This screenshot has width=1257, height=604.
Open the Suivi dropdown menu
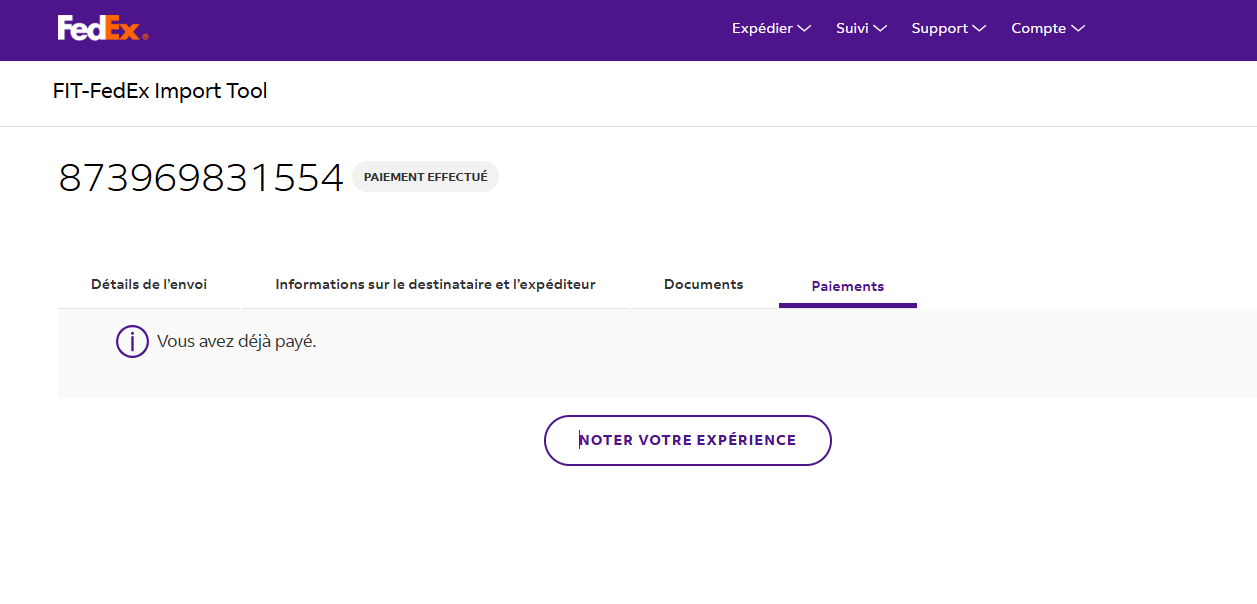click(861, 28)
